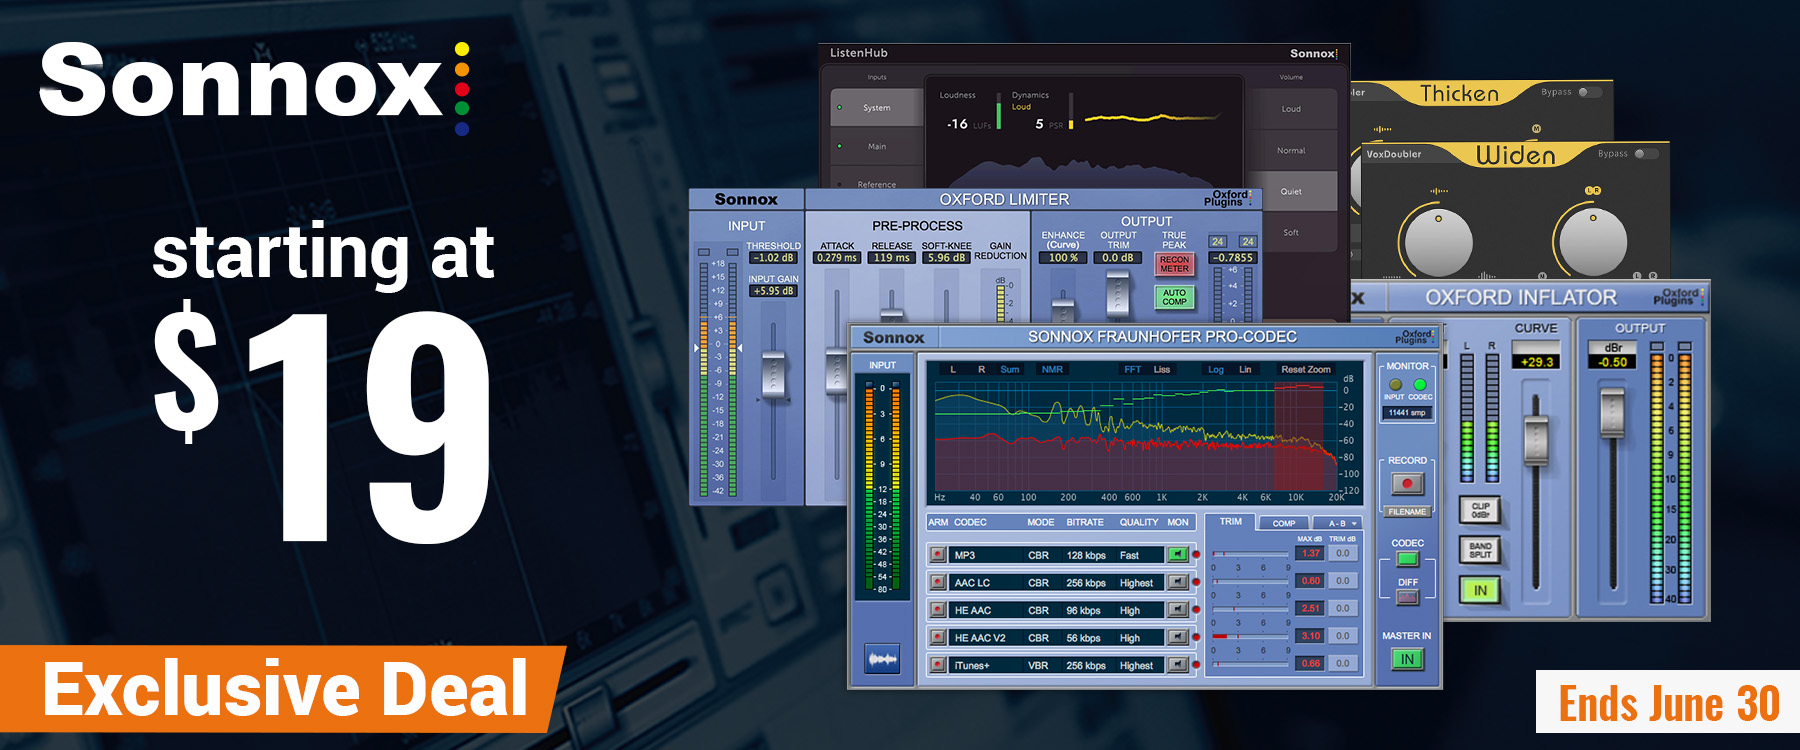The height and width of the screenshot is (750, 1800).
Task: Toggle CLIP 0dBr in Oxford Inflator
Action: coord(1480,510)
